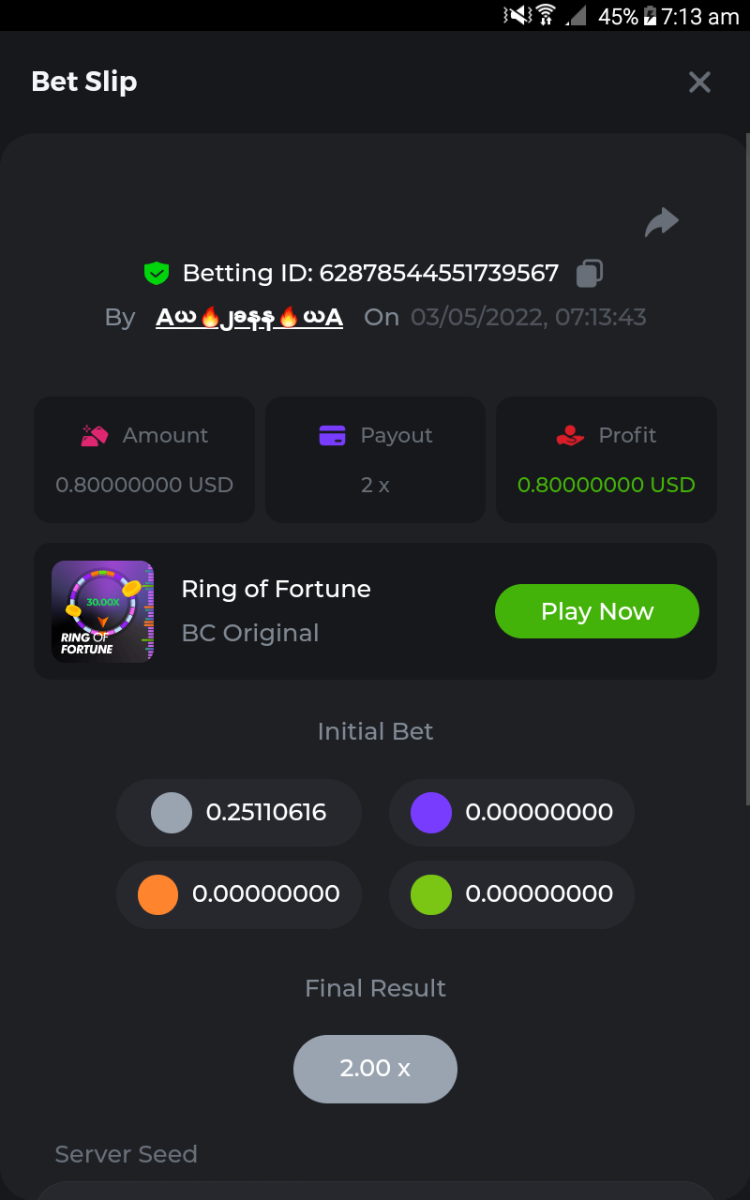Copy the Betting ID with copy icon
This screenshot has width=750, height=1200.
click(590, 273)
